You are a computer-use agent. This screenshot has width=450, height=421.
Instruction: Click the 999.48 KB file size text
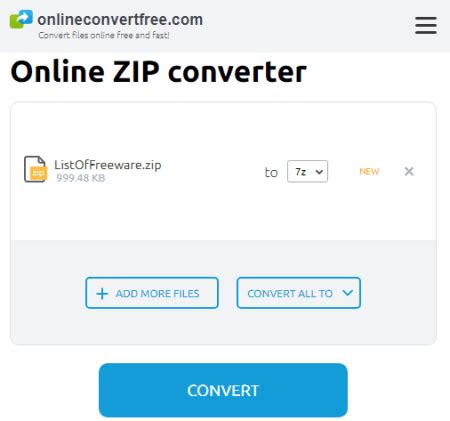(x=81, y=178)
